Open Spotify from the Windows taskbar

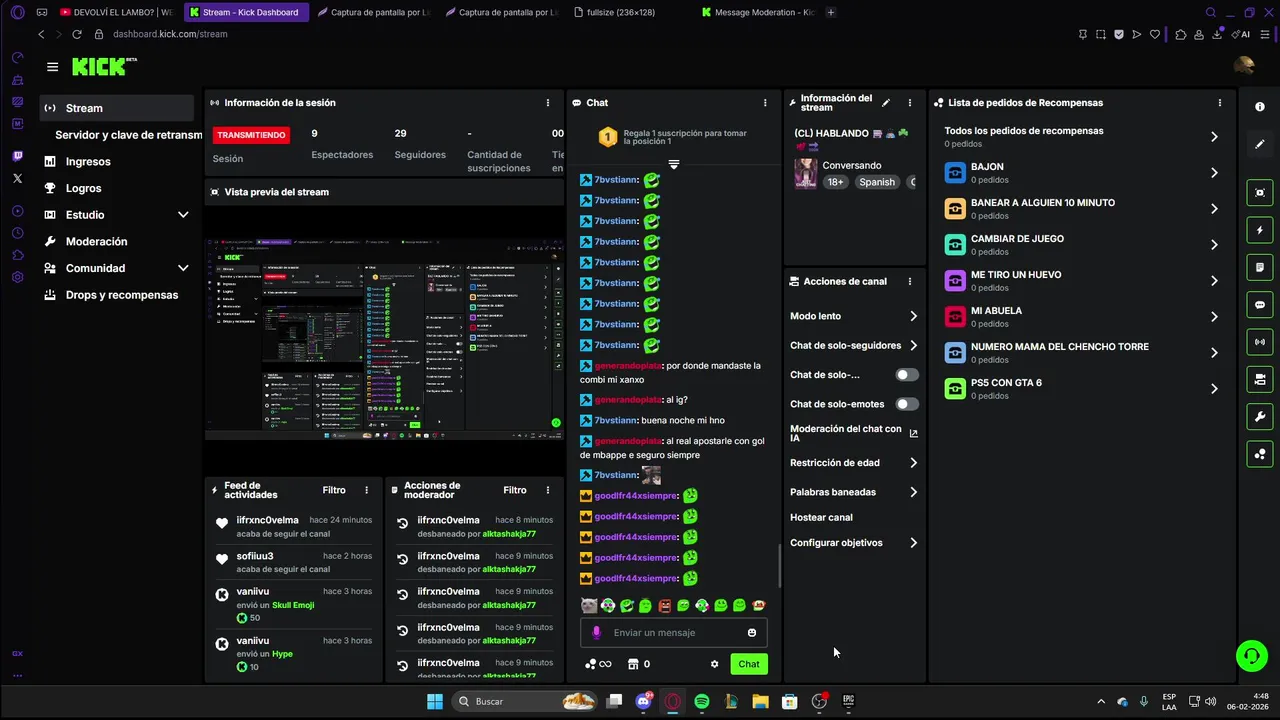[702, 701]
